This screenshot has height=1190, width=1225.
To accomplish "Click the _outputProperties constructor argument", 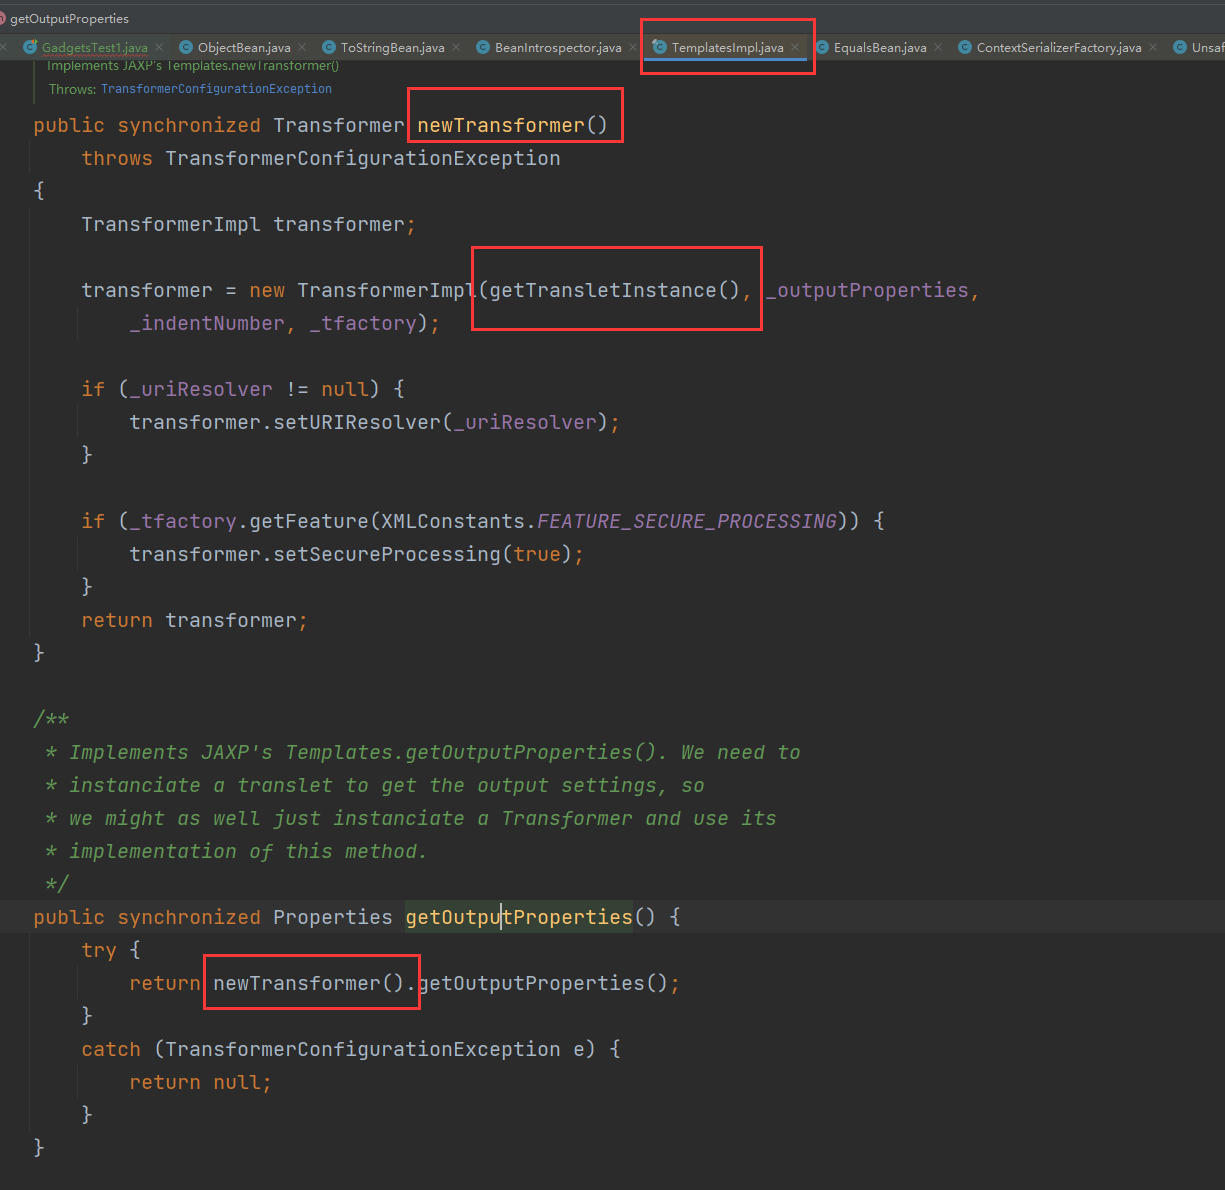I will (867, 290).
